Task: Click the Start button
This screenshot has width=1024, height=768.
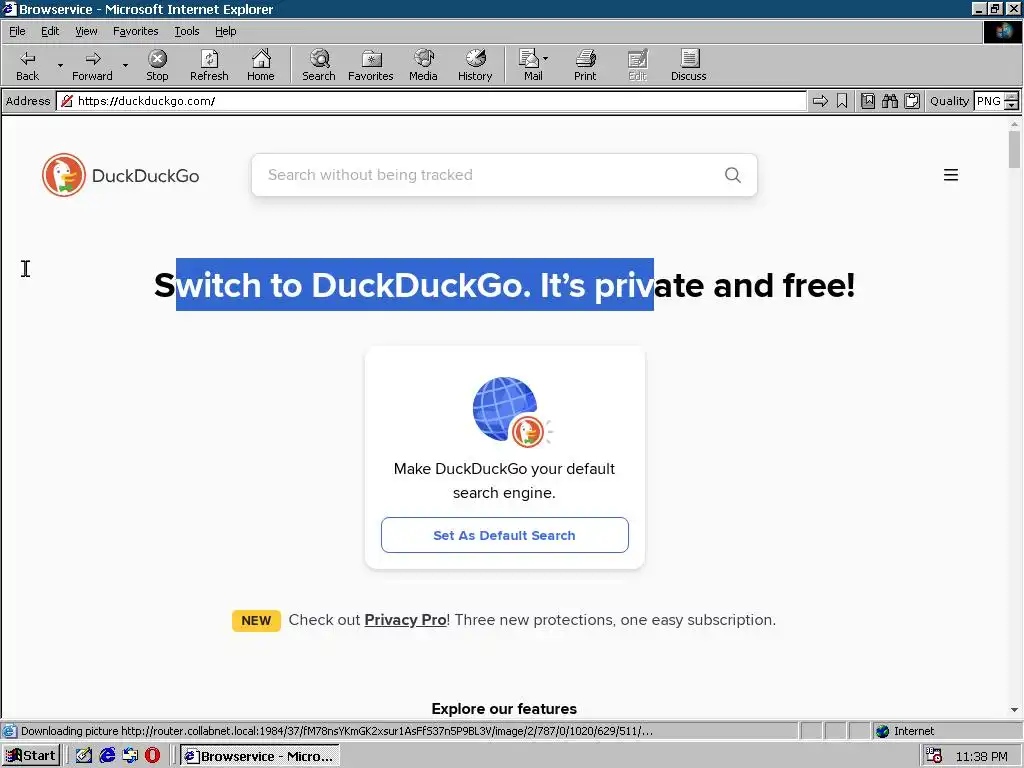Action: [x=31, y=756]
